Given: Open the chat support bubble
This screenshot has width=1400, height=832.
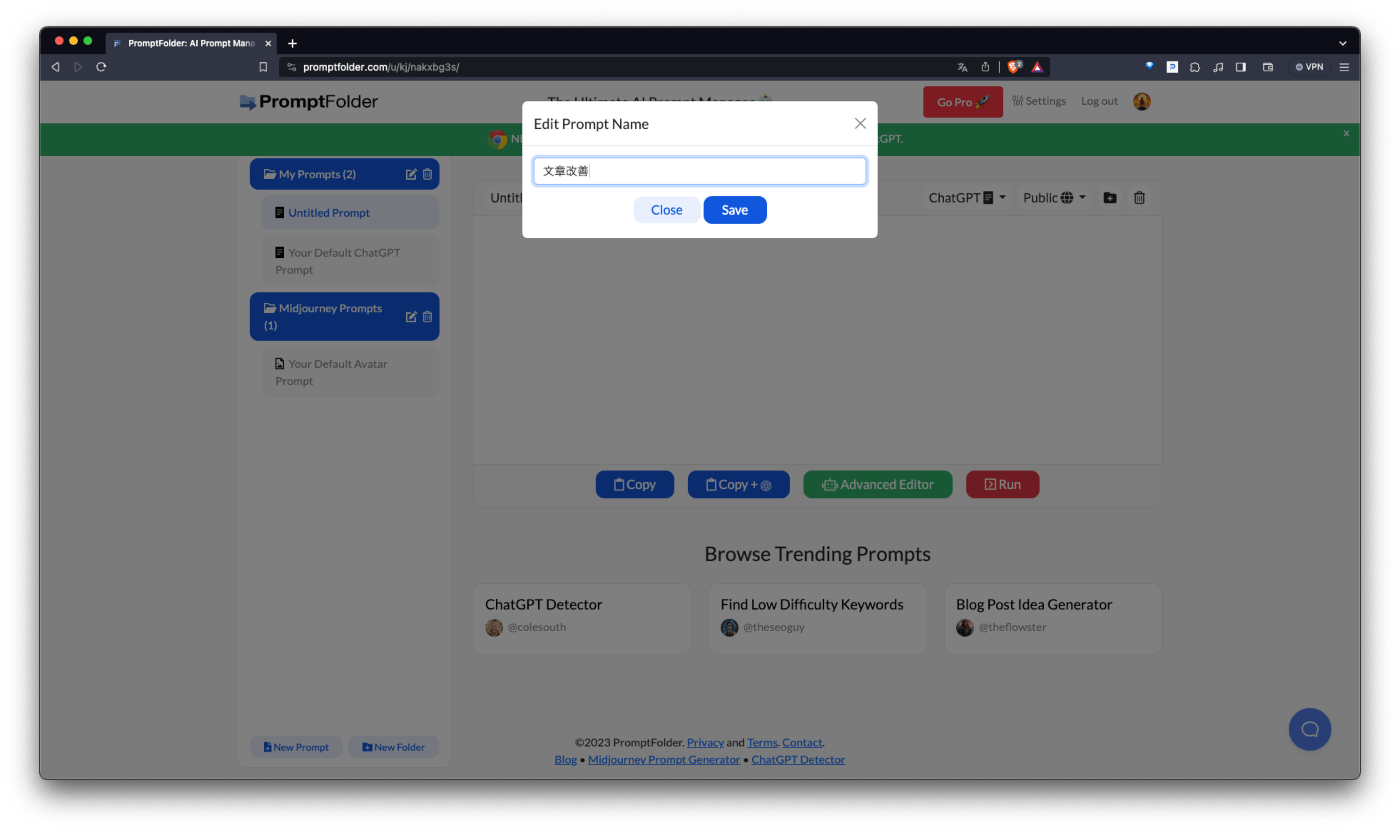Looking at the screenshot, I should click(1310, 729).
